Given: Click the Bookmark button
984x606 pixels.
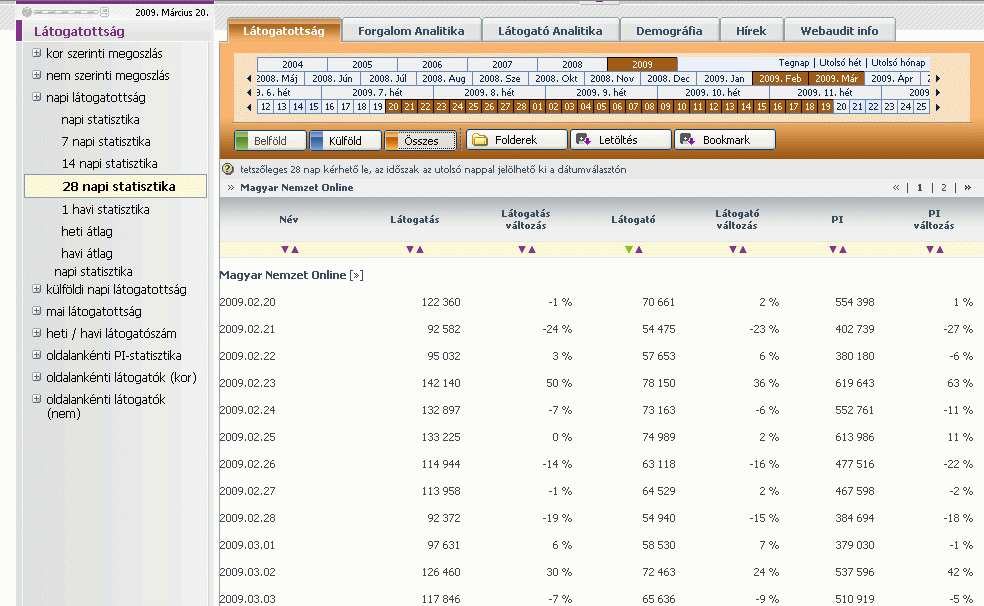Looking at the screenshot, I should tap(725, 140).
